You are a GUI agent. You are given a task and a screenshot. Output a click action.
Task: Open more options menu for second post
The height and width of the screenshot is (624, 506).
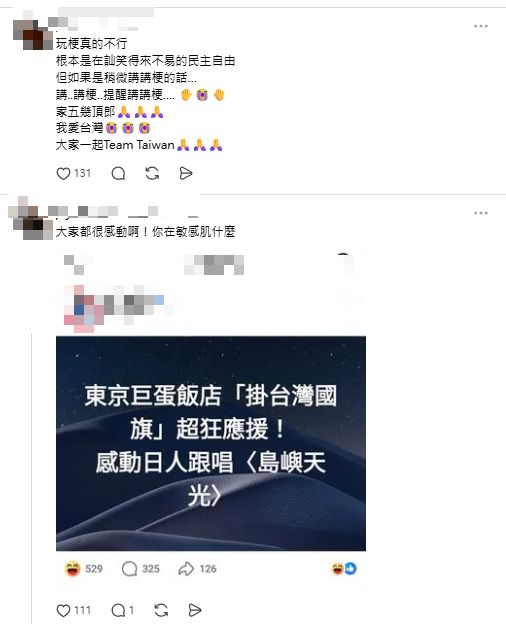481,213
